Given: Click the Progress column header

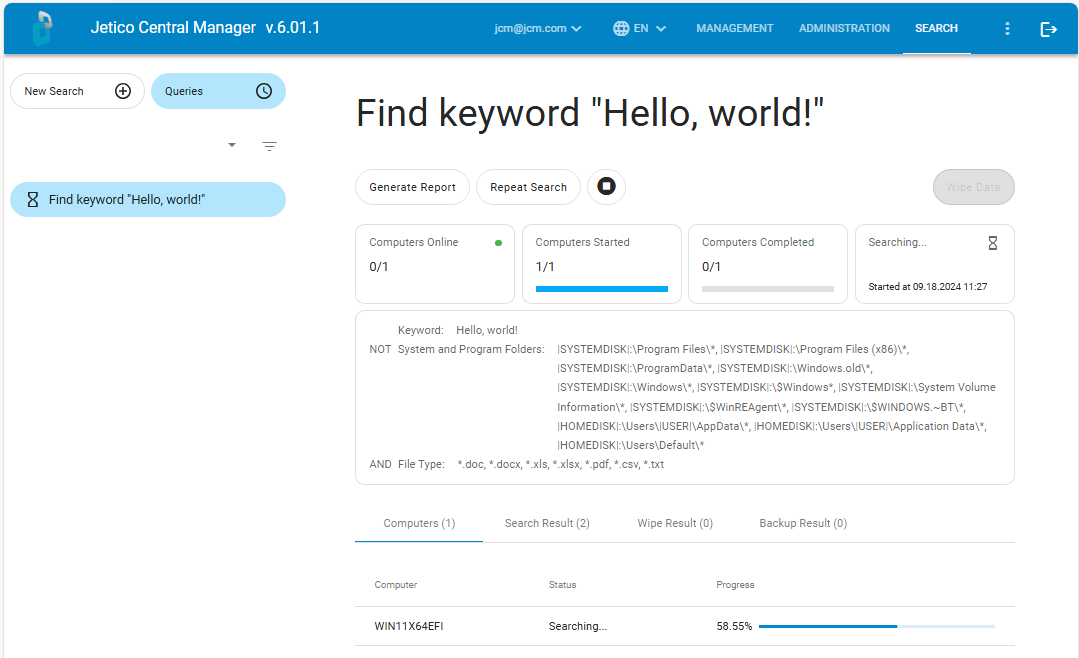Looking at the screenshot, I should point(735,585).
